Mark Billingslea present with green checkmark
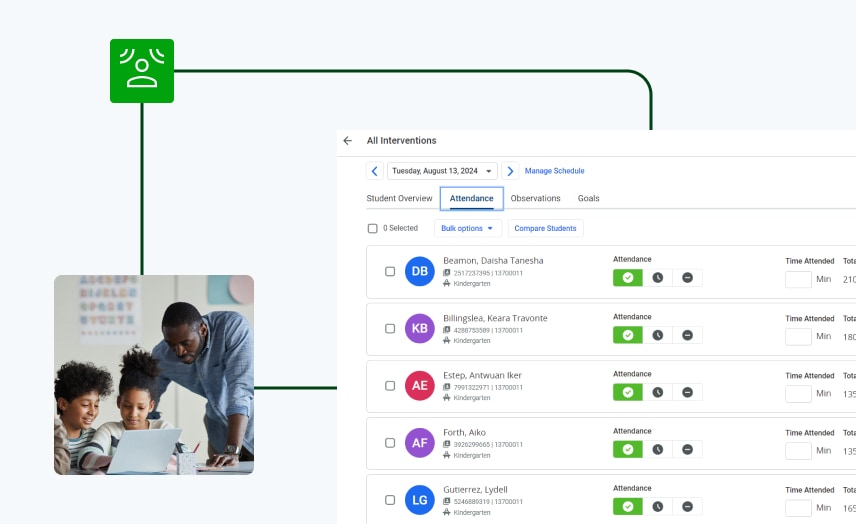This screenshot has height=524, width=856. (628, 335)
